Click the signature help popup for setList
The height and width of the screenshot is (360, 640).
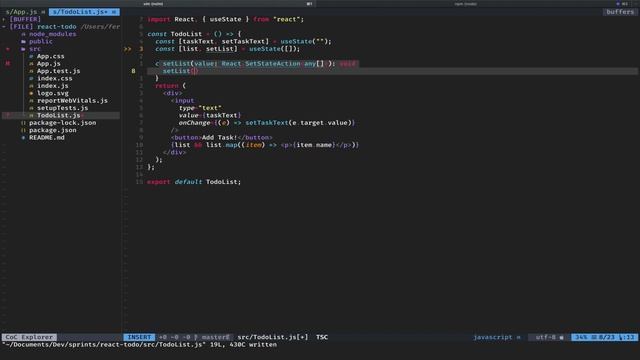point(259,63)
